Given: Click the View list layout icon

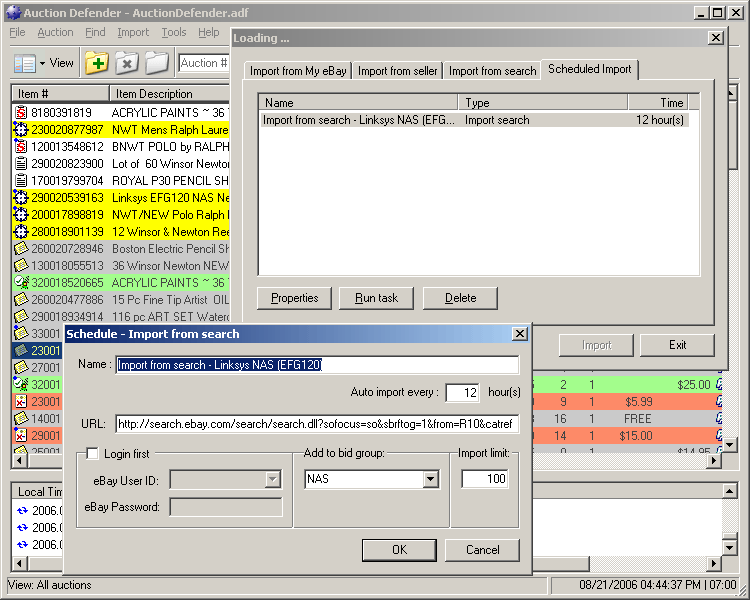Looking at the screenshot, I should (25, 63).
